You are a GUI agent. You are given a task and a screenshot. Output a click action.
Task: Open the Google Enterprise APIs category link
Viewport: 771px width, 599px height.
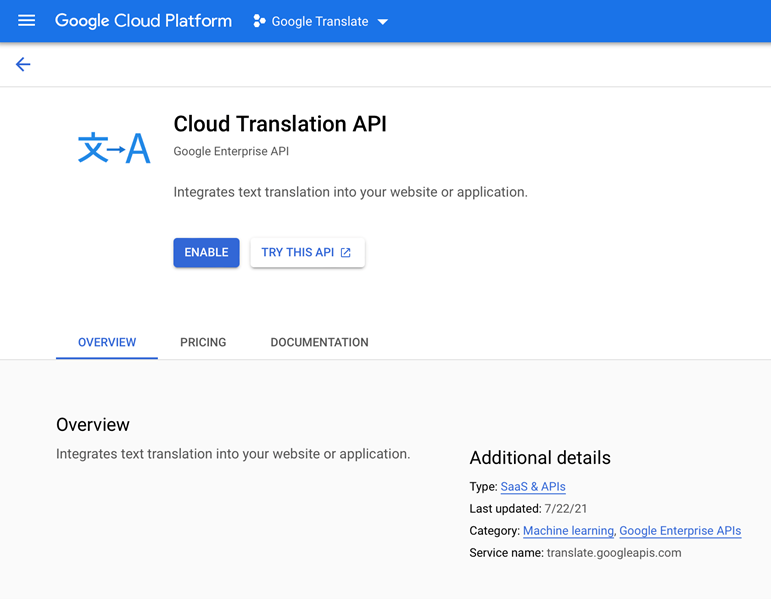click(x=680, y=531)
